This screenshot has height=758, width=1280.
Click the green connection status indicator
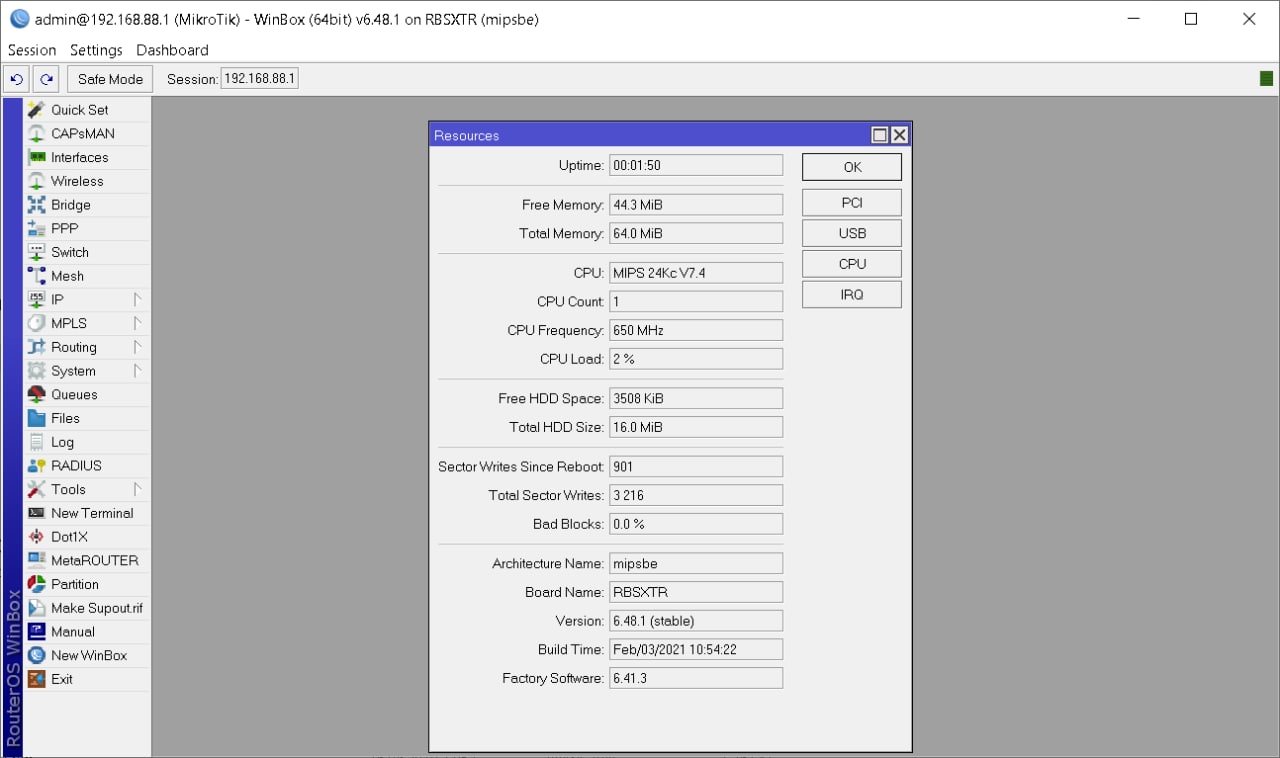pyautogui.click(x=1266, y=79)
